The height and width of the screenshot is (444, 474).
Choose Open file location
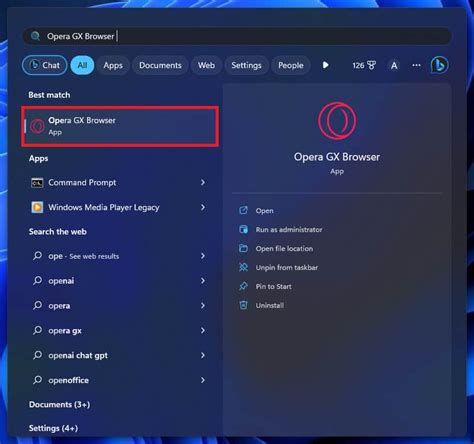[x=284, y=249]
